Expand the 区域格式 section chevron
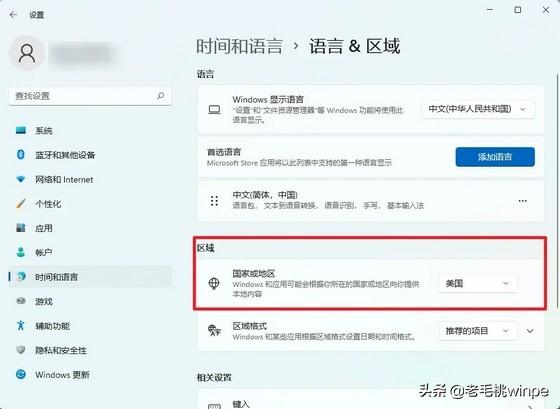560x409 pixels. [530, 331]
